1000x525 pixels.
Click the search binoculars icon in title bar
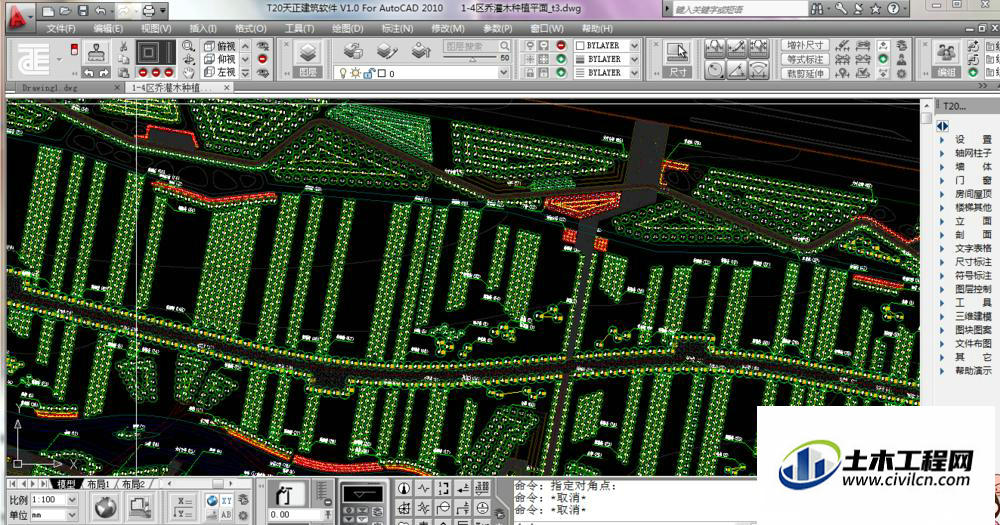pos(817,9)
